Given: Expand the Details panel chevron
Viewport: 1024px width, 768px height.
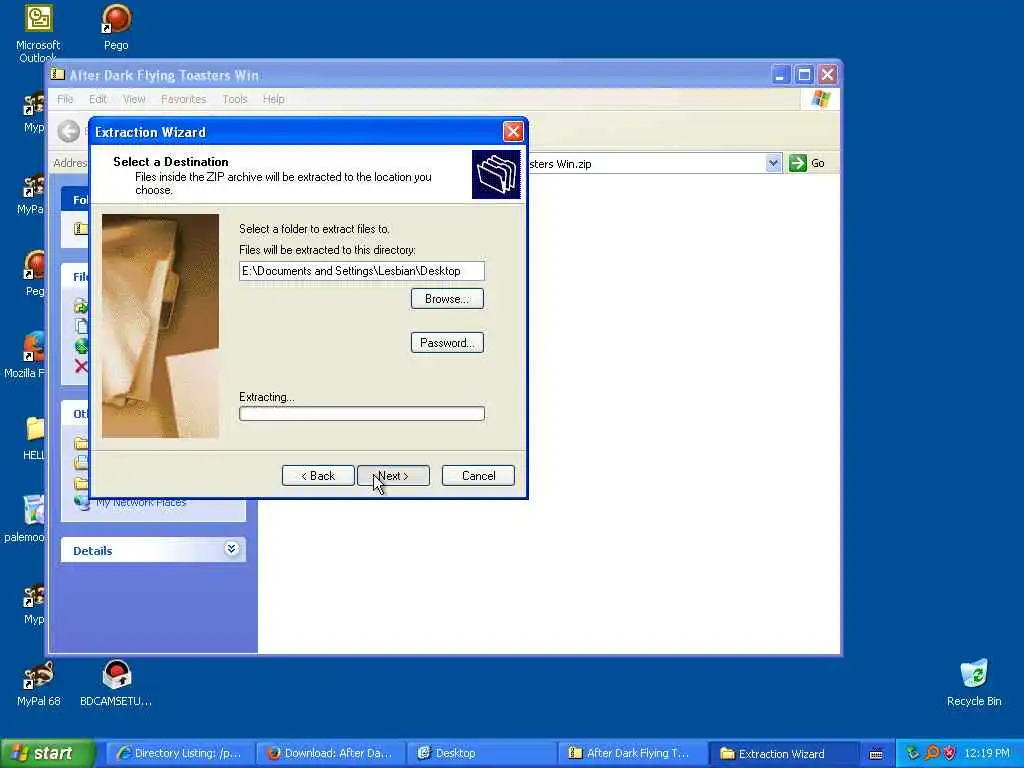Looking at the screenshot, I should pos(231,549).
